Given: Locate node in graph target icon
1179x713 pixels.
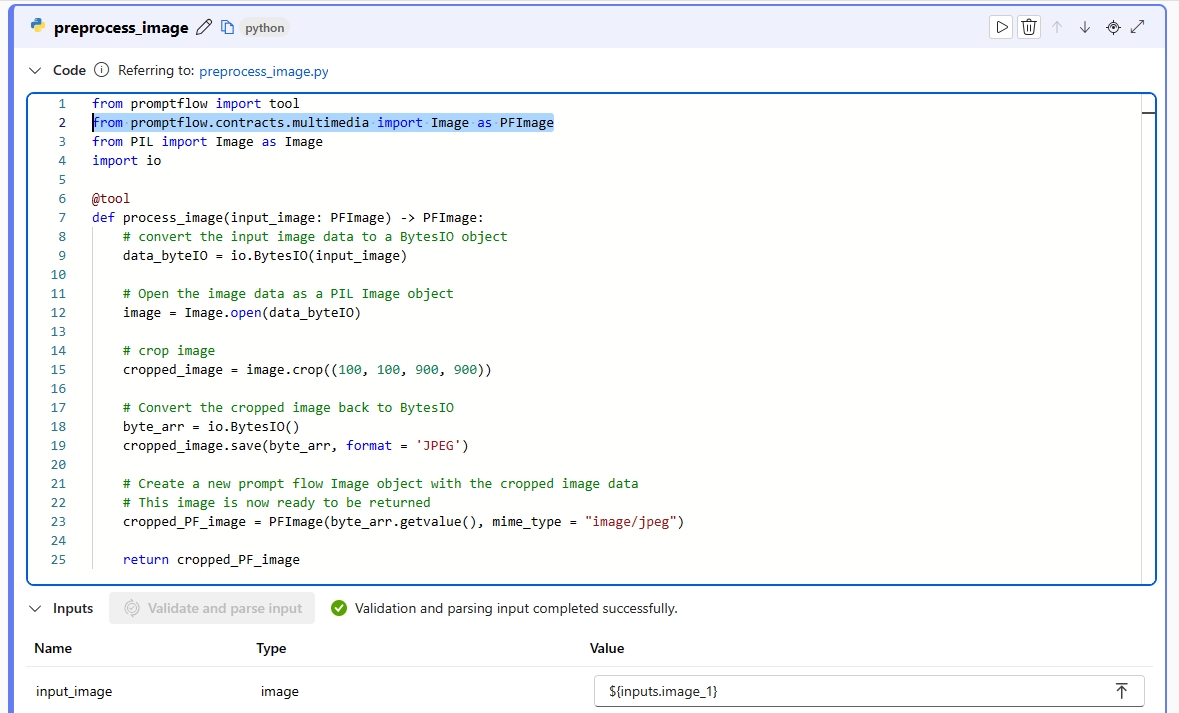Looking at the screenshot, I should (x=1114, y=27).
